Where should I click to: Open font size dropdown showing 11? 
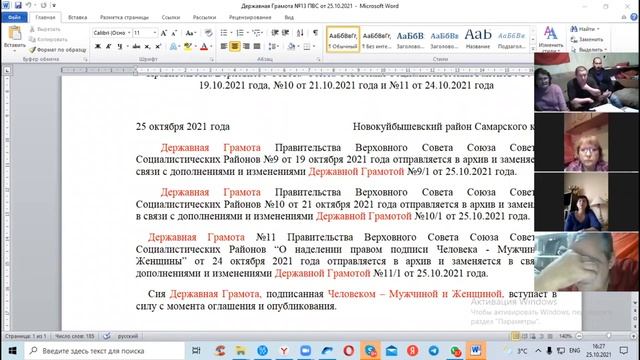tap(155, 33)
